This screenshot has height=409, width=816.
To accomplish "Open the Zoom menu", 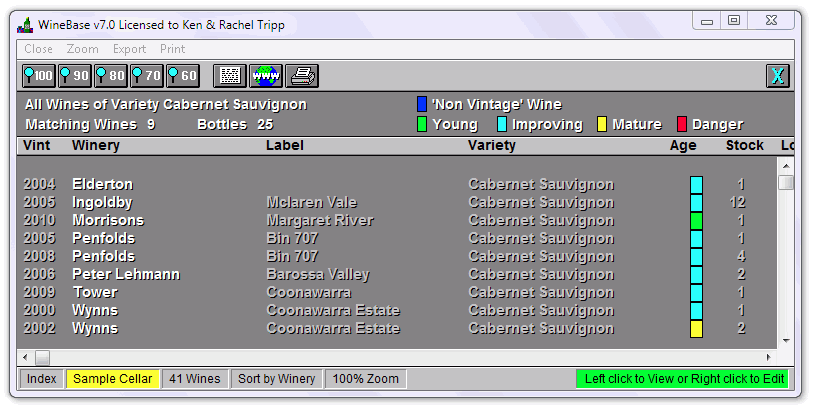I will pos(82,49).
